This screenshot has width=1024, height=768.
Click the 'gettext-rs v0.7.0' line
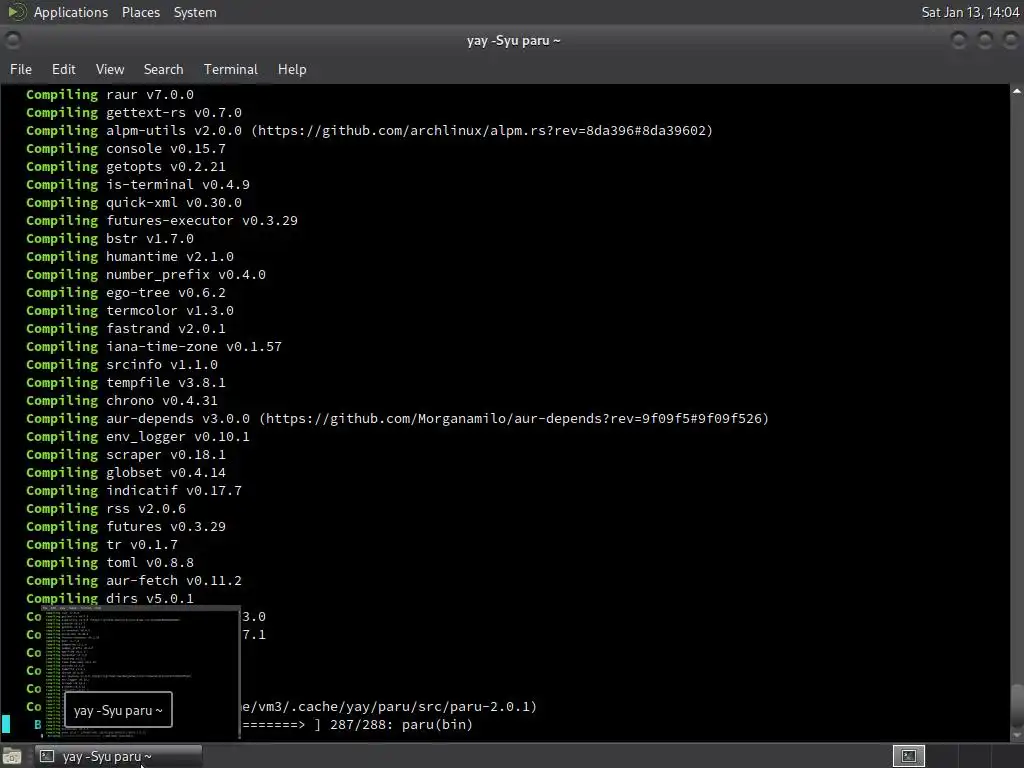coord(134,112)
